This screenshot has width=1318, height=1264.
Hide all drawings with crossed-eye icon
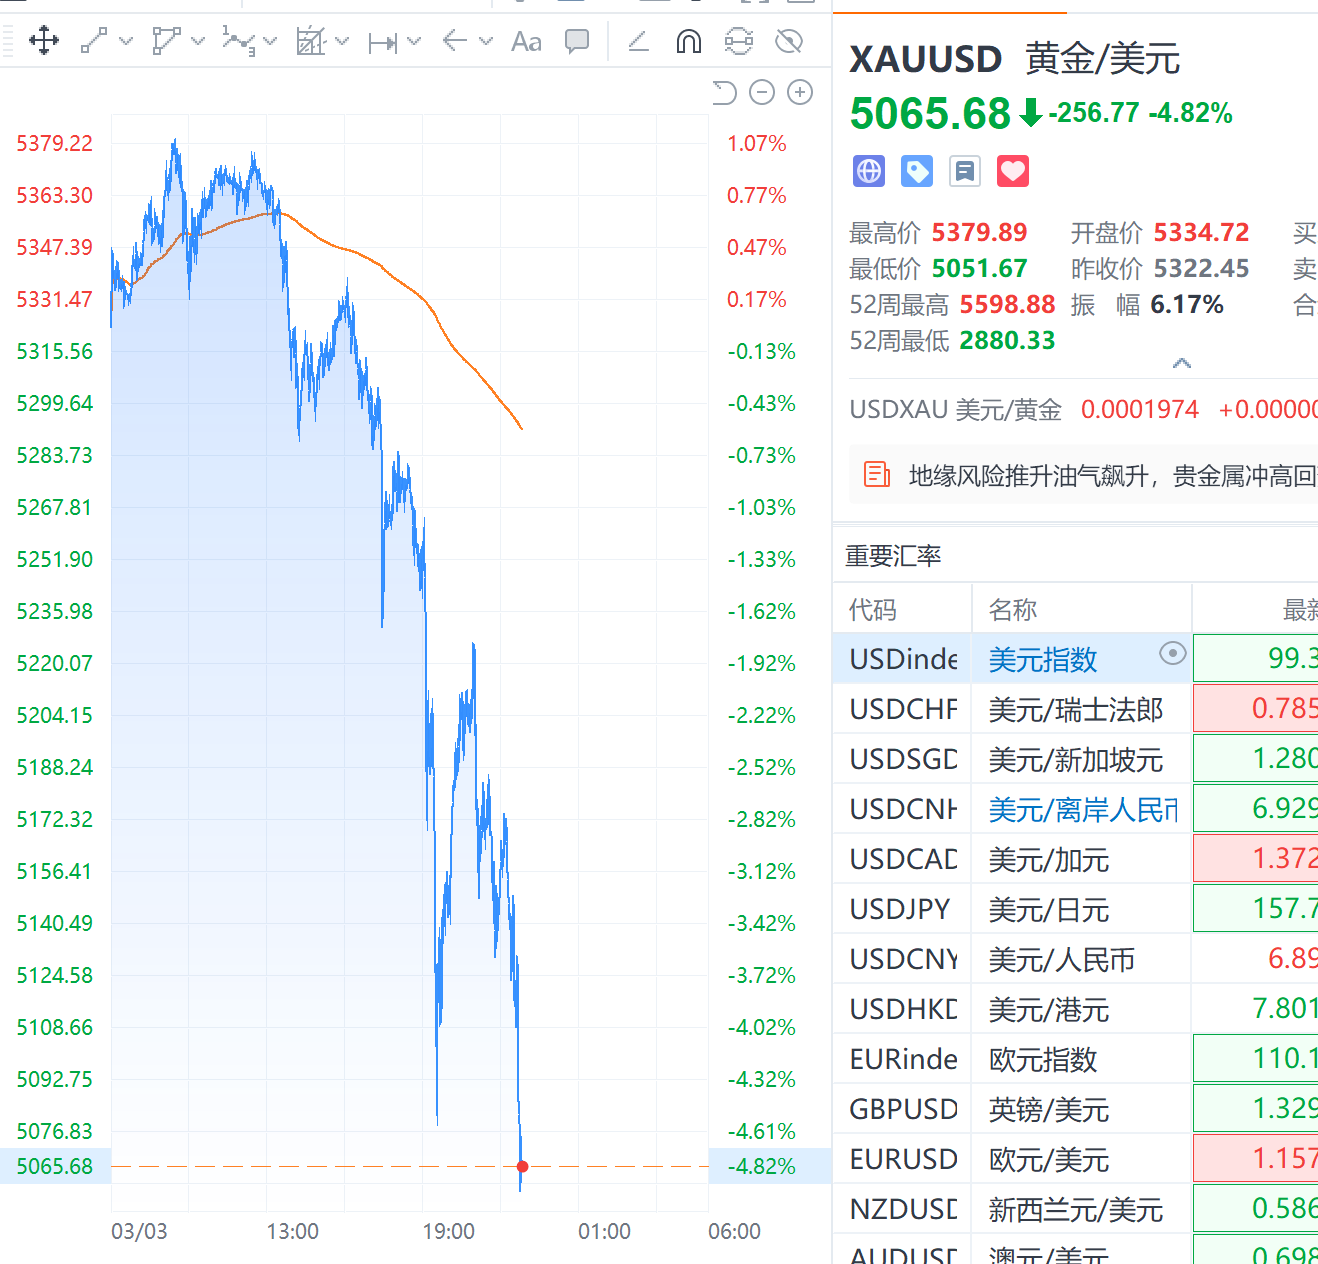789,41
